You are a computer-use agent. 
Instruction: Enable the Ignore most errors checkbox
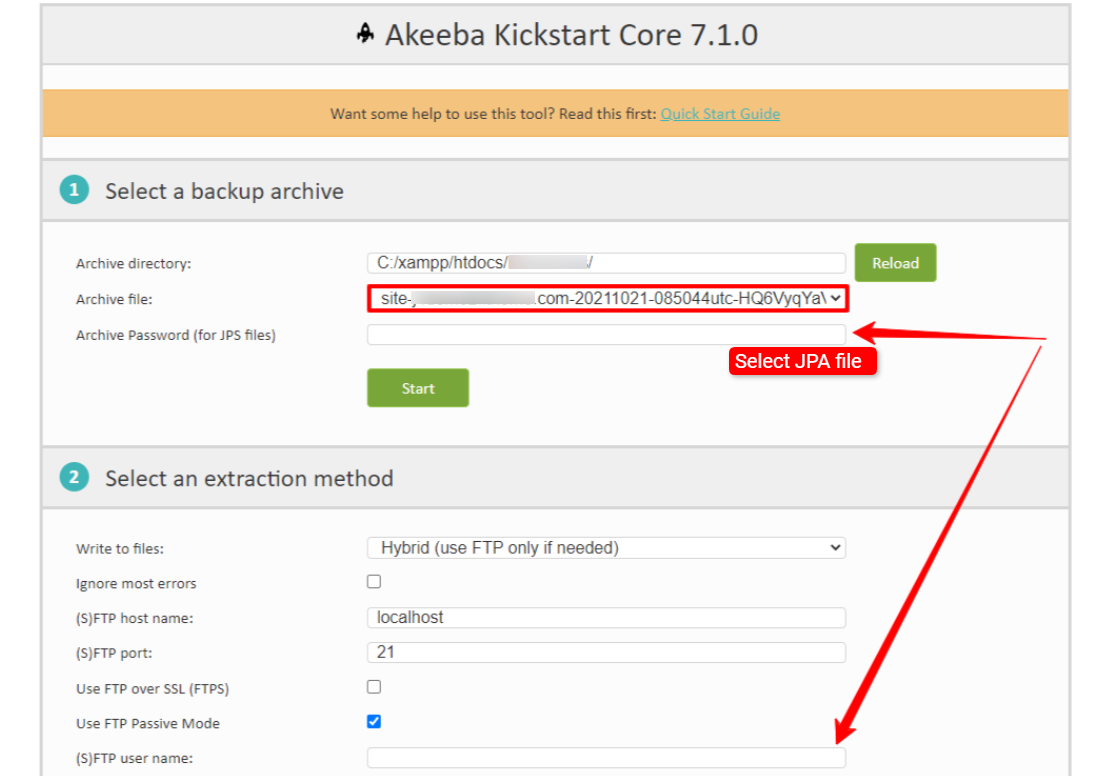click(374, 582)
